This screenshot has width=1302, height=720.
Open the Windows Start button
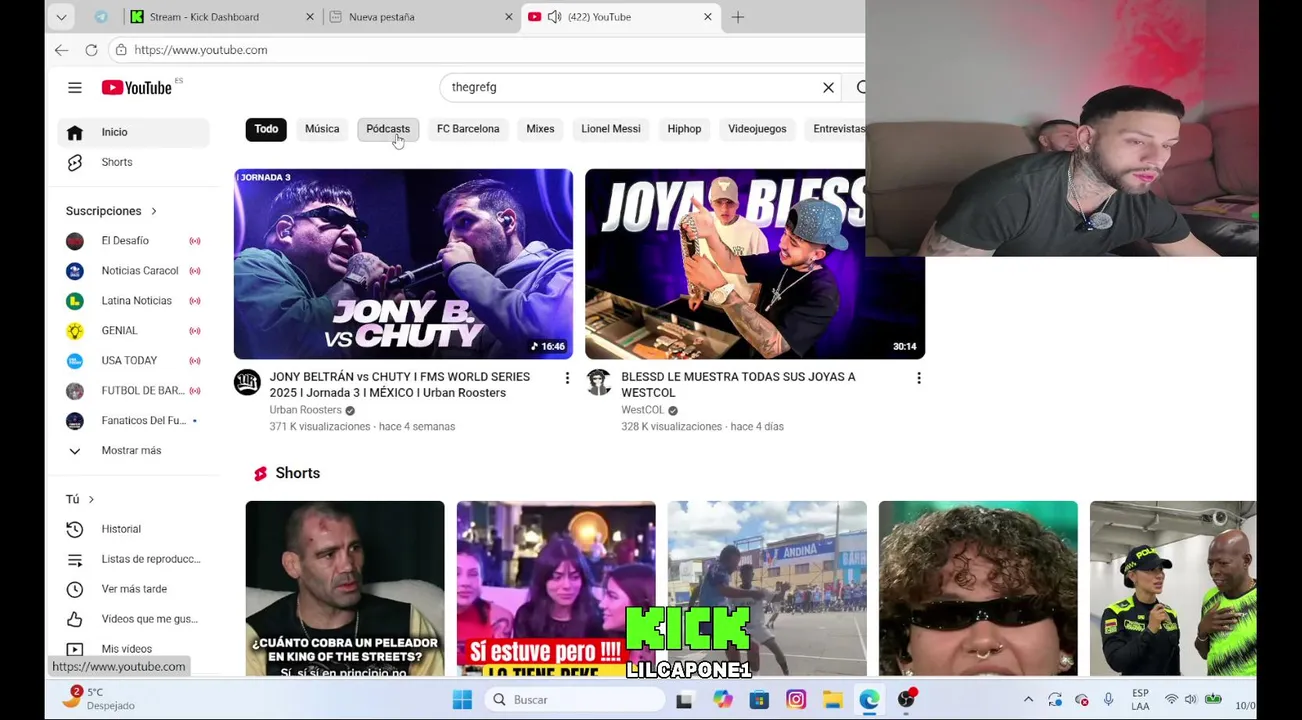click(x=462, y=700)
